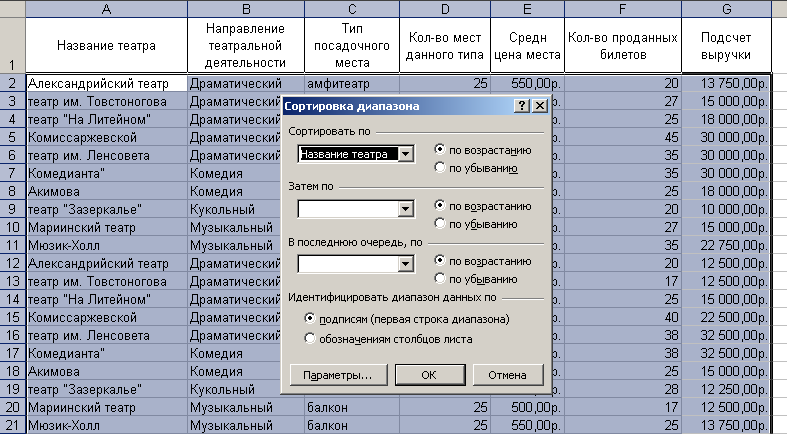Select column G header
The width and height of the screenshot is (787, 434).
726,9
